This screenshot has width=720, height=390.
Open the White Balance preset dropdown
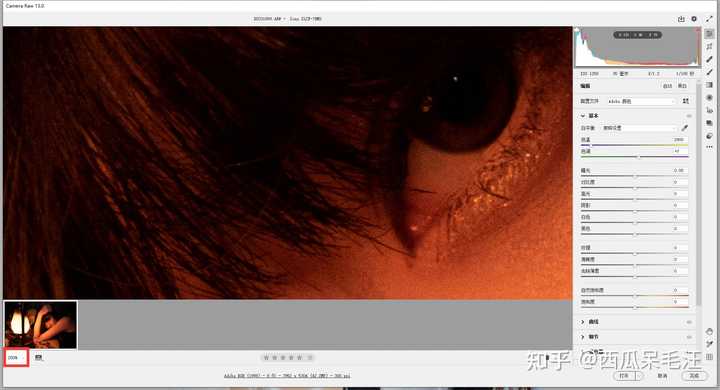coord(639,128)
